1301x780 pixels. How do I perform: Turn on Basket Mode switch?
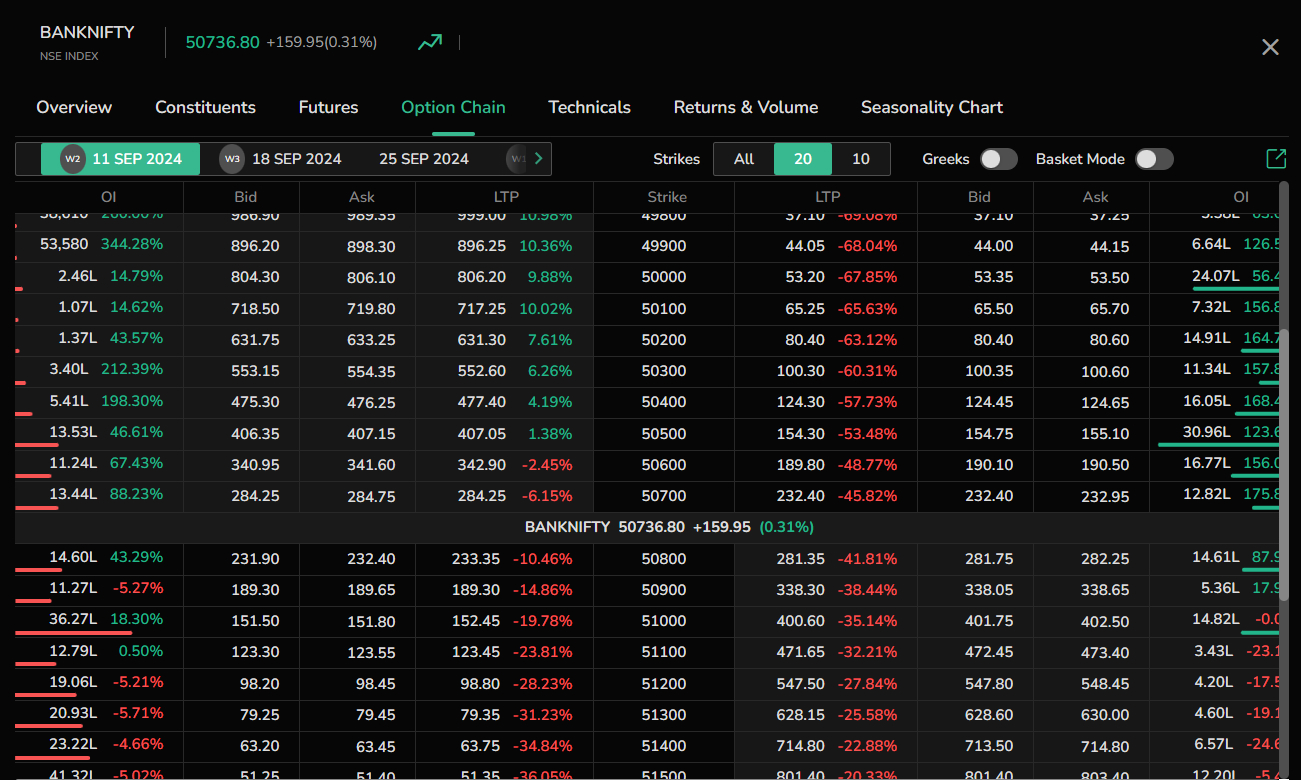tap(1154, 159)
